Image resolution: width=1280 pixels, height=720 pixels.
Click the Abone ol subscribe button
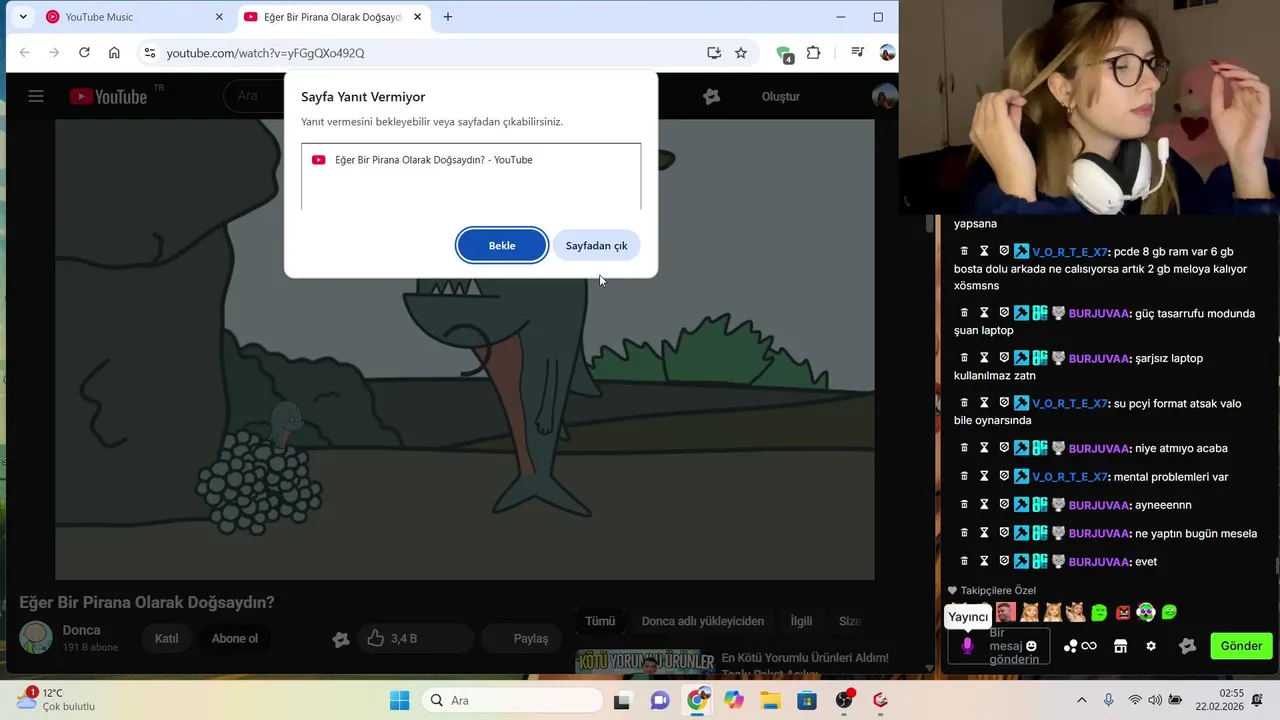coord(234,638)
